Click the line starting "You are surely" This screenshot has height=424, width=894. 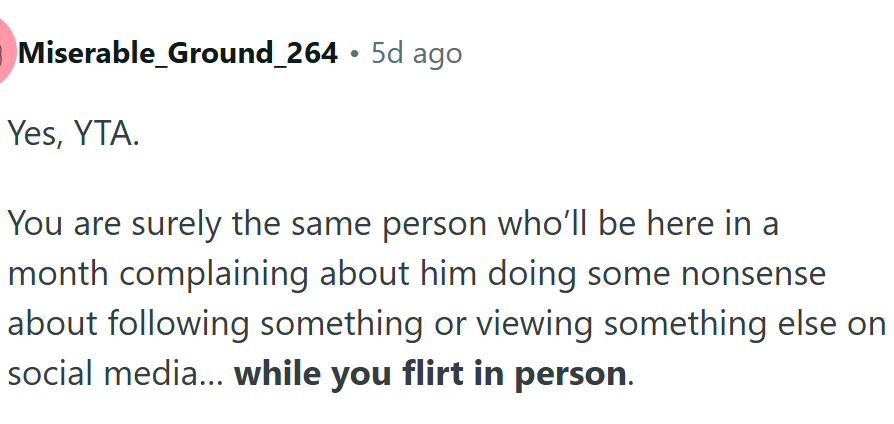[393, 224]
